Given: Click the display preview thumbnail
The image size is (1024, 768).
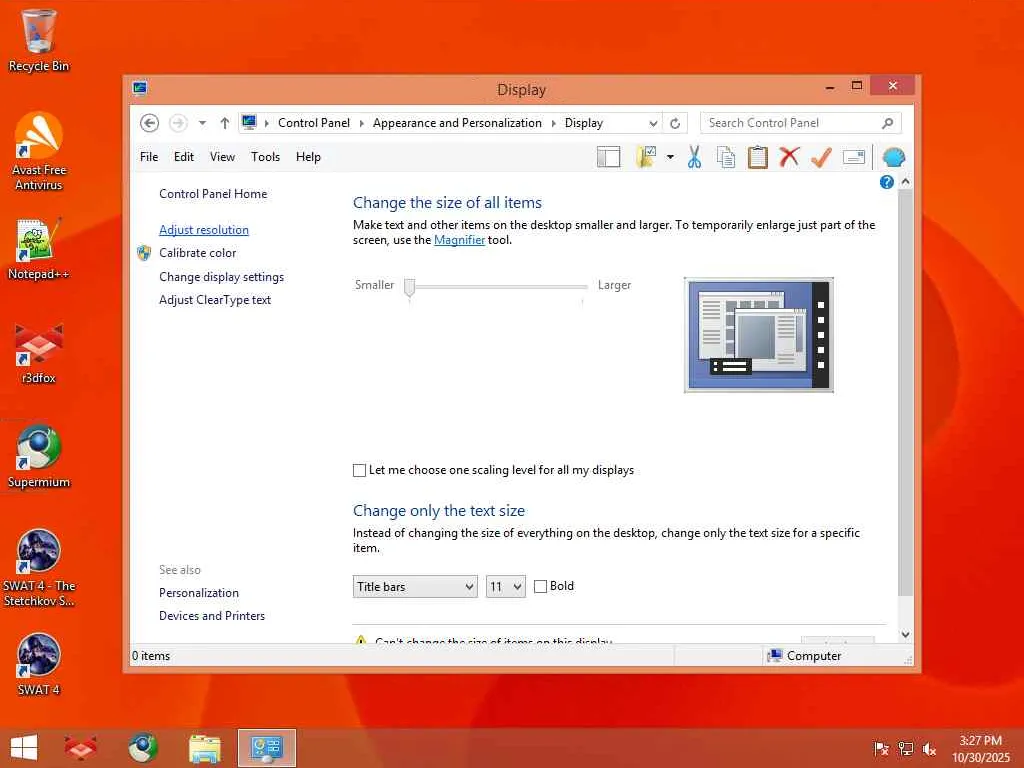Looking at the screenshot, I should click(x=758, y=335).
